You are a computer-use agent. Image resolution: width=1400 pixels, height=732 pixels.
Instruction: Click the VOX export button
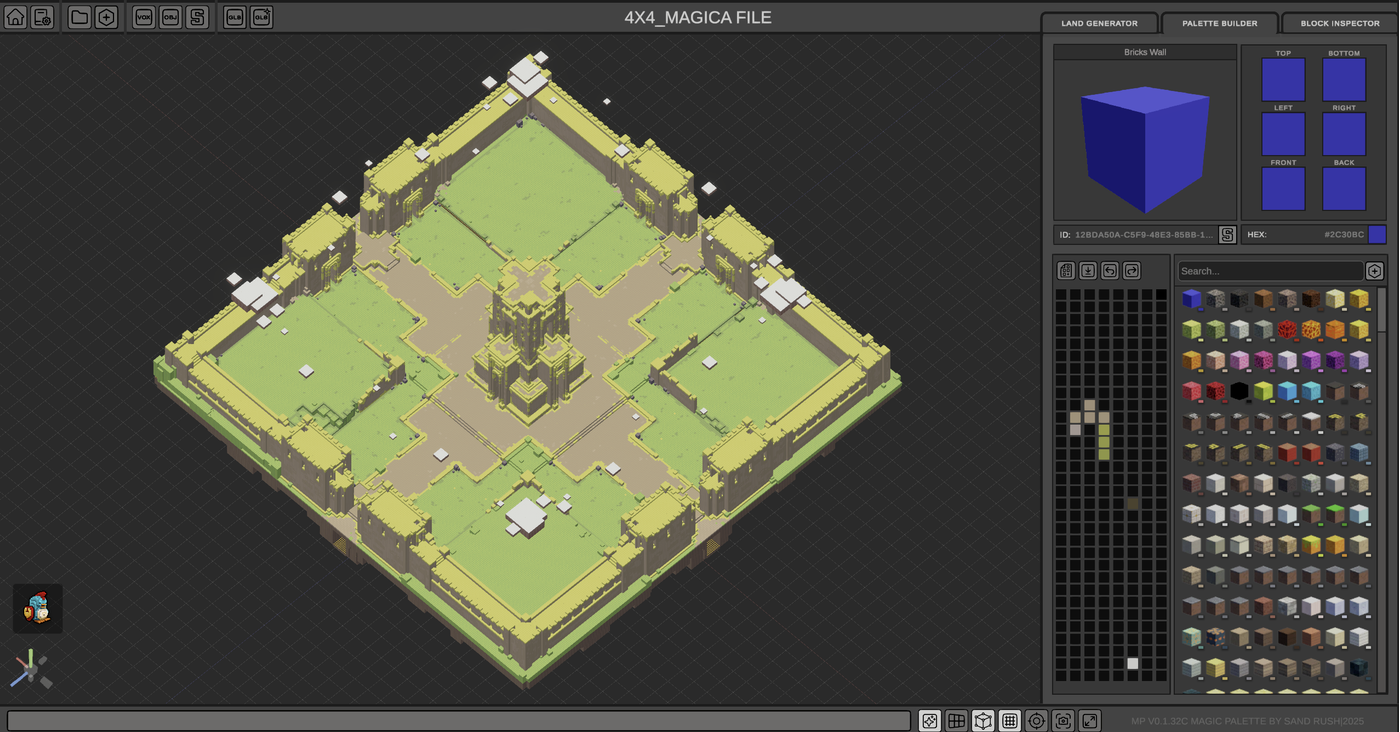click(x=144, y=17)
